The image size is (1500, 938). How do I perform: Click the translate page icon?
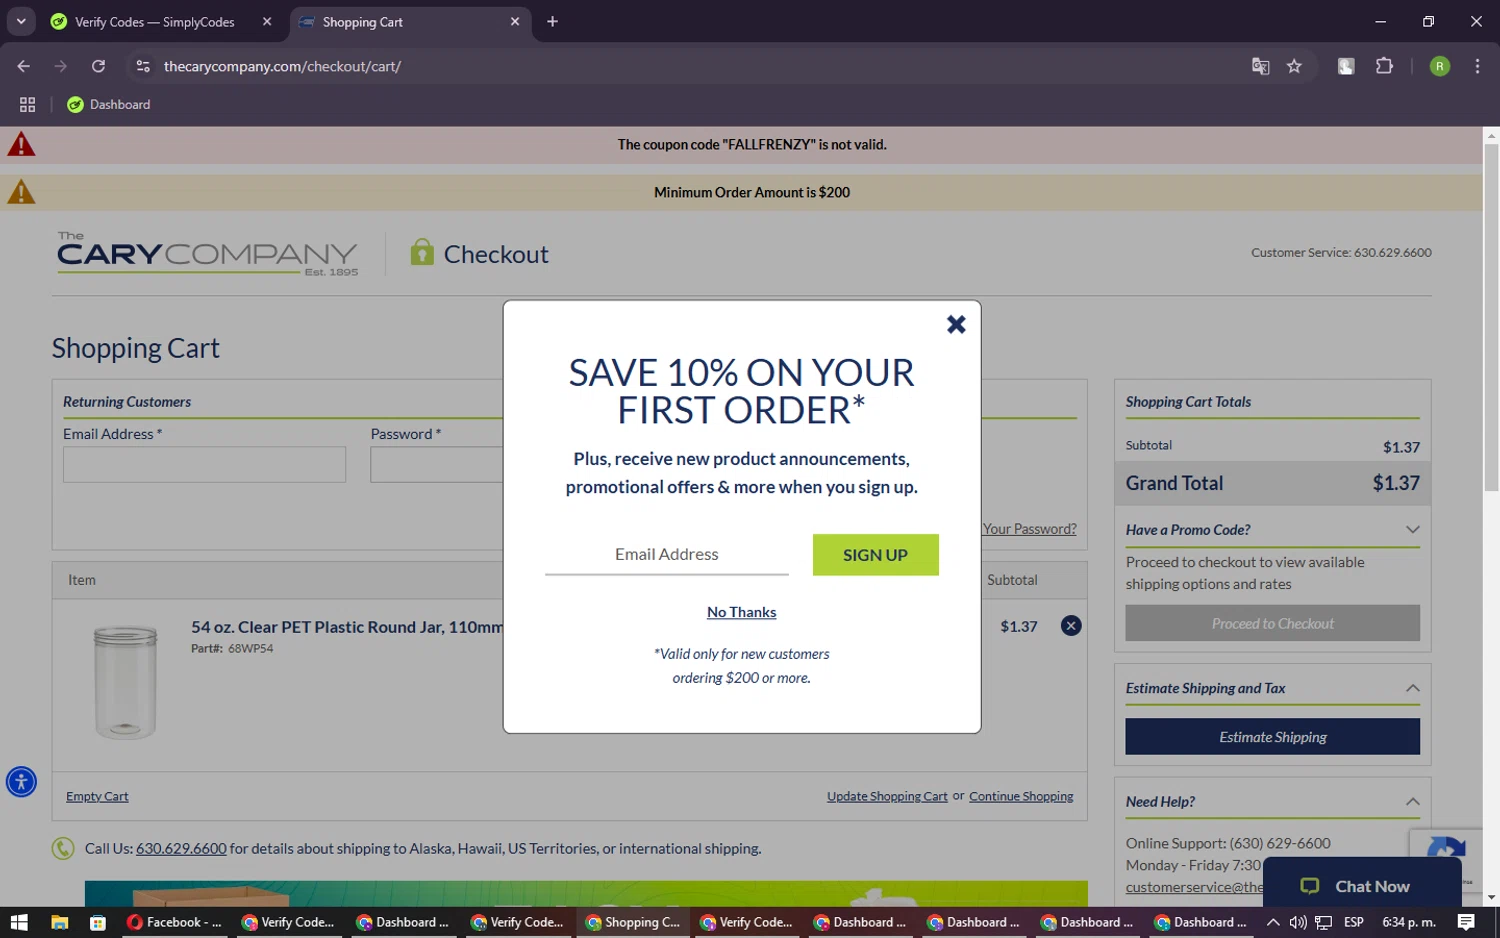tap(1260, 66)
